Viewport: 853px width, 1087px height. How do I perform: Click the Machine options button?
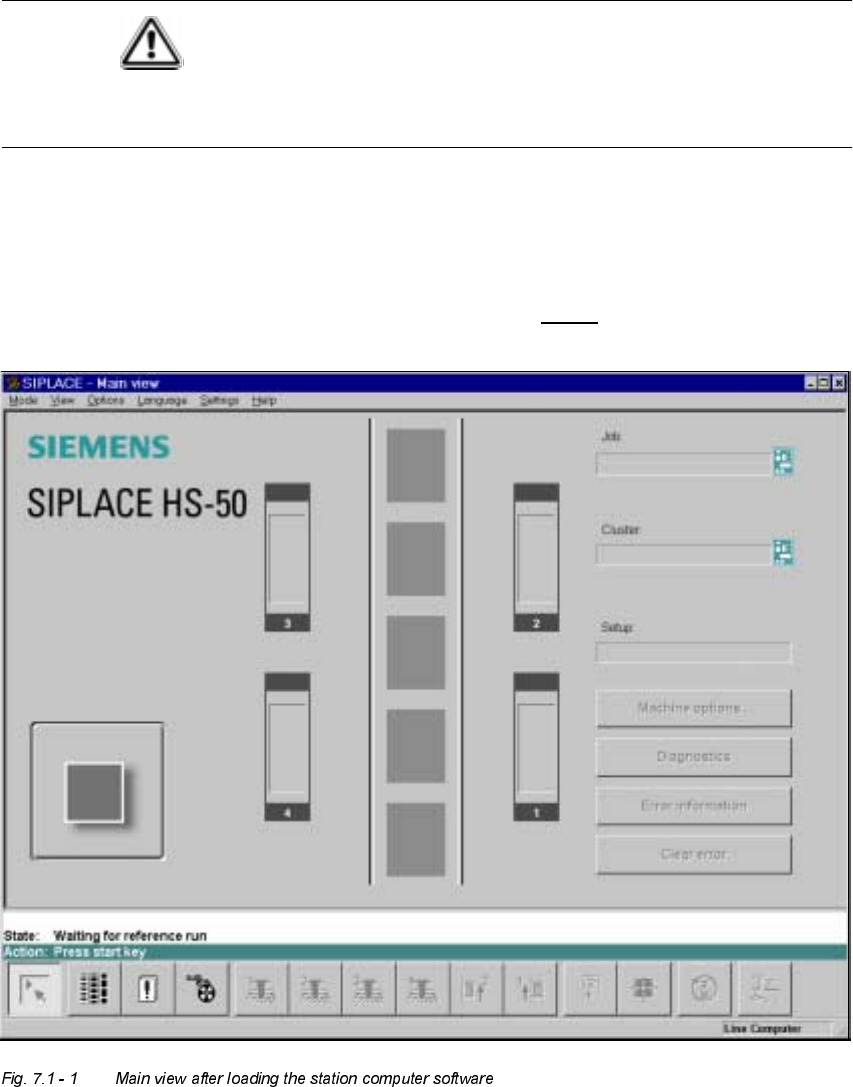click(693, 708)
